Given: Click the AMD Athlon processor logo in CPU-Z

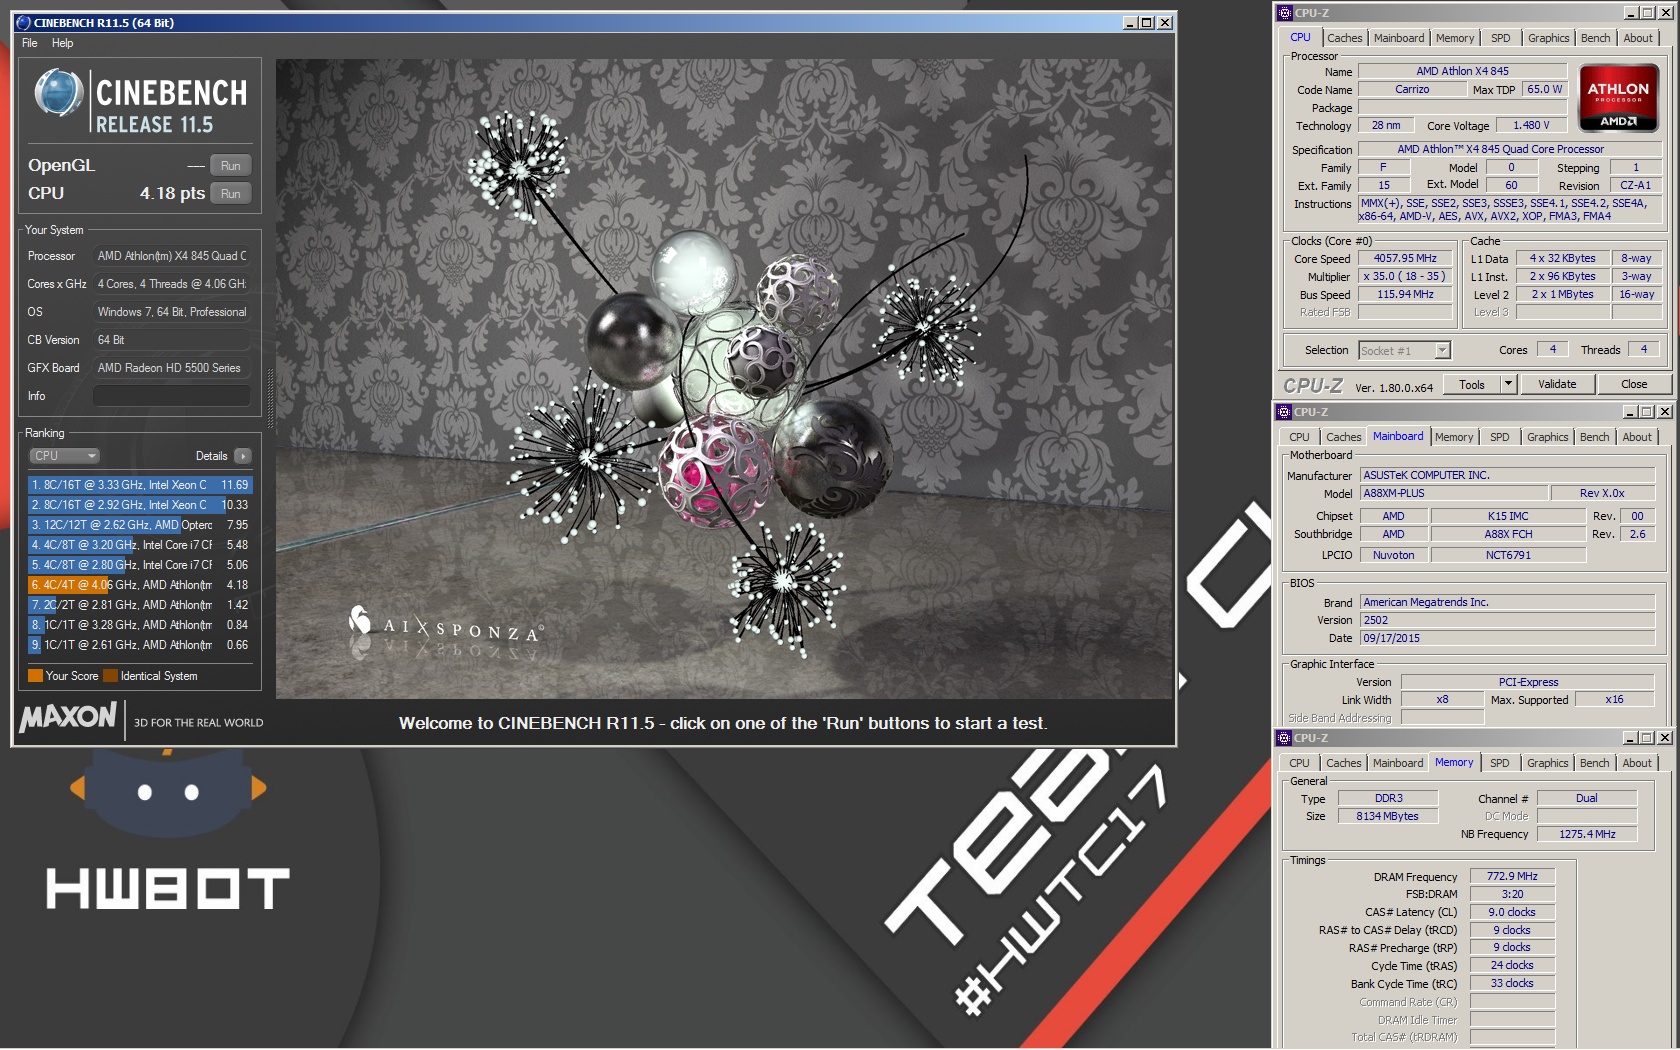Looking at the screenshot, I should (x=1618, y=98).
